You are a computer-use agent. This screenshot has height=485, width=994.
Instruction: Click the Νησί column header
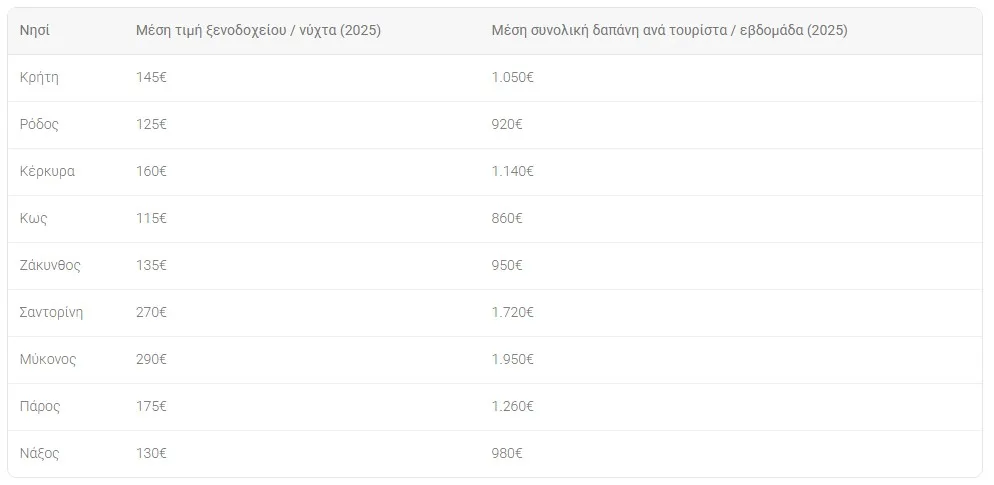(x=35, y=30)
